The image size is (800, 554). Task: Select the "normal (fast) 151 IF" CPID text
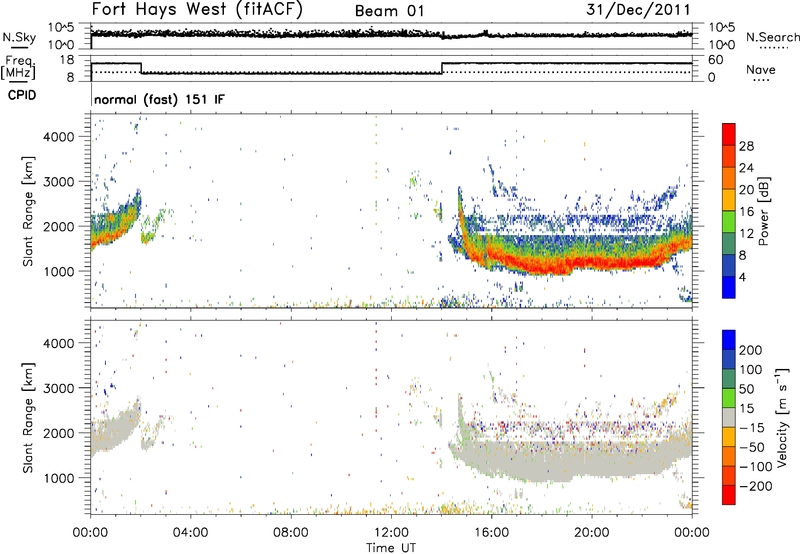(x=159, y=99)
